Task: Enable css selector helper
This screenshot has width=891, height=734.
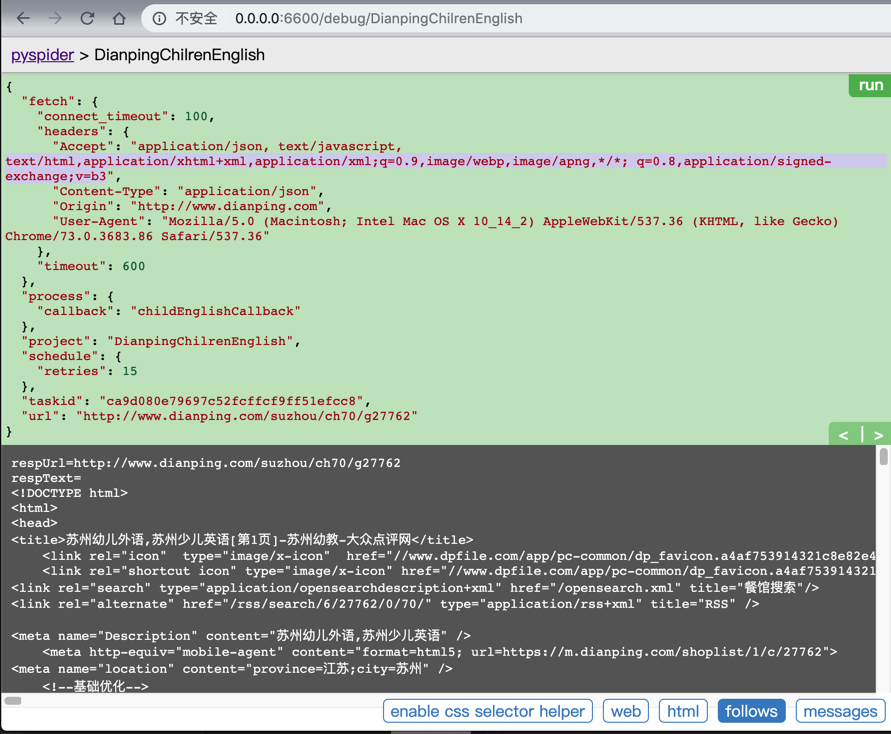Action: (488, 711)
